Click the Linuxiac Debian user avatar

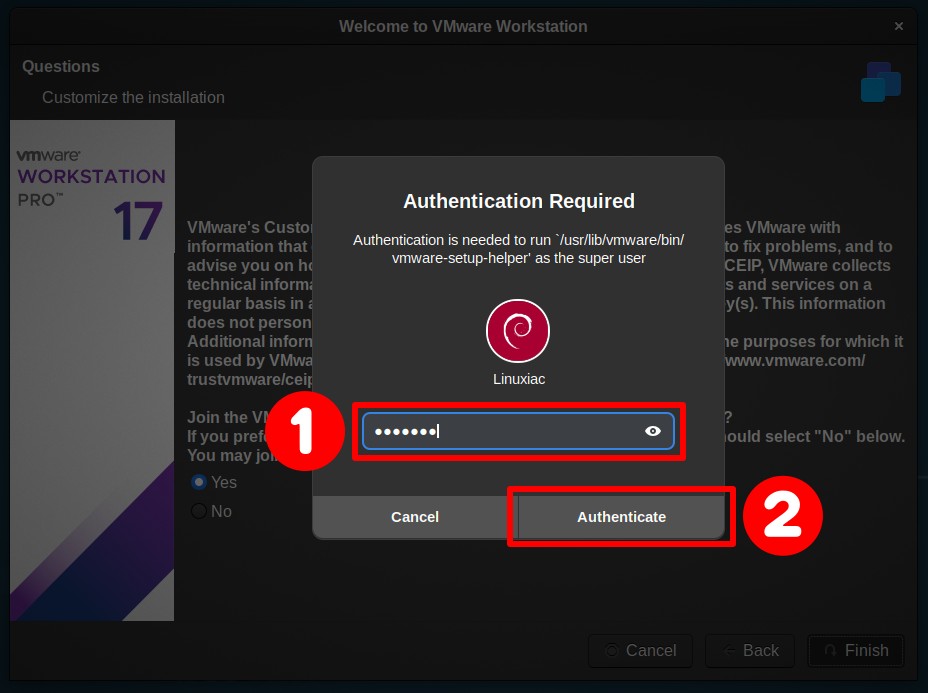pos(518,330)
